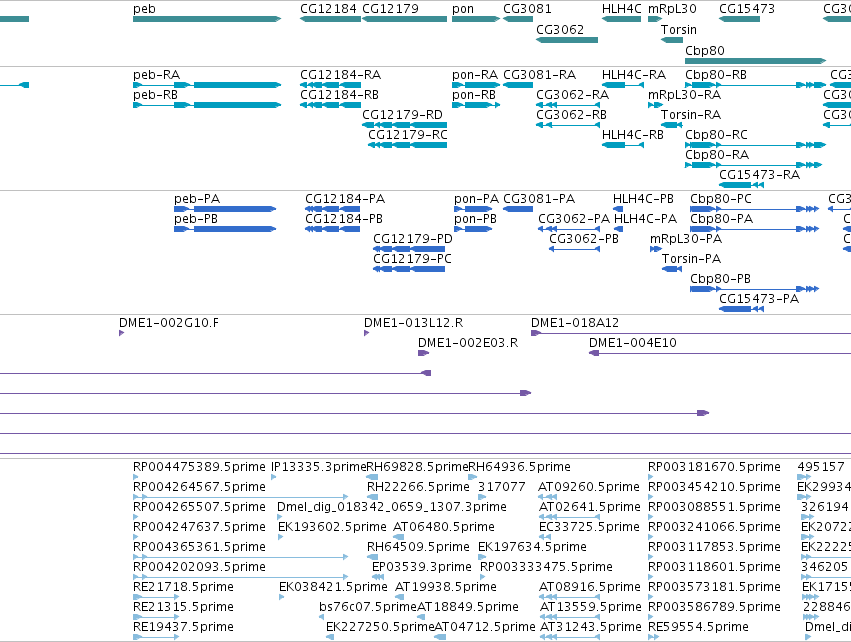Click the Cbp80-RC transcript
The image size is (851, 642).
[755, 145]
